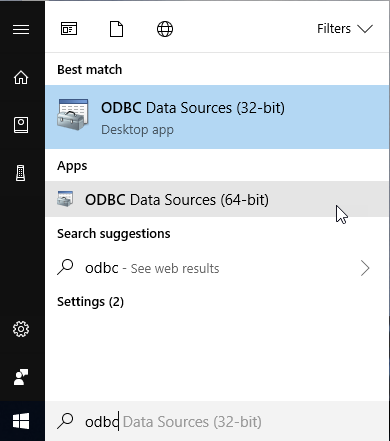This screenshot has width=390, height=441.
Task: Click the small ODBC 64-bit app icon
Action: pyautogui.click(x=65, y=199)
